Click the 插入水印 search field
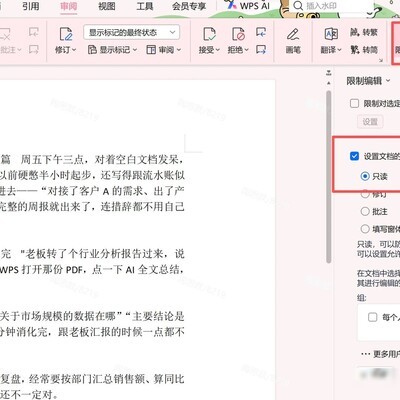Screen dimensions: 400x400 (x=333, y=6)
